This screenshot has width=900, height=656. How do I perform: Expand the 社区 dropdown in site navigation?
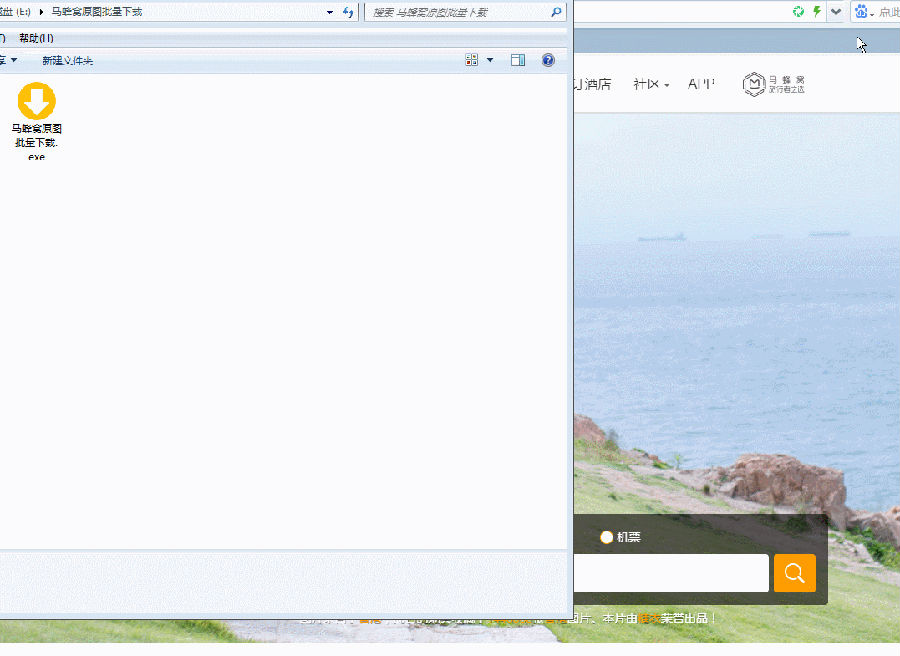(650, 84)
